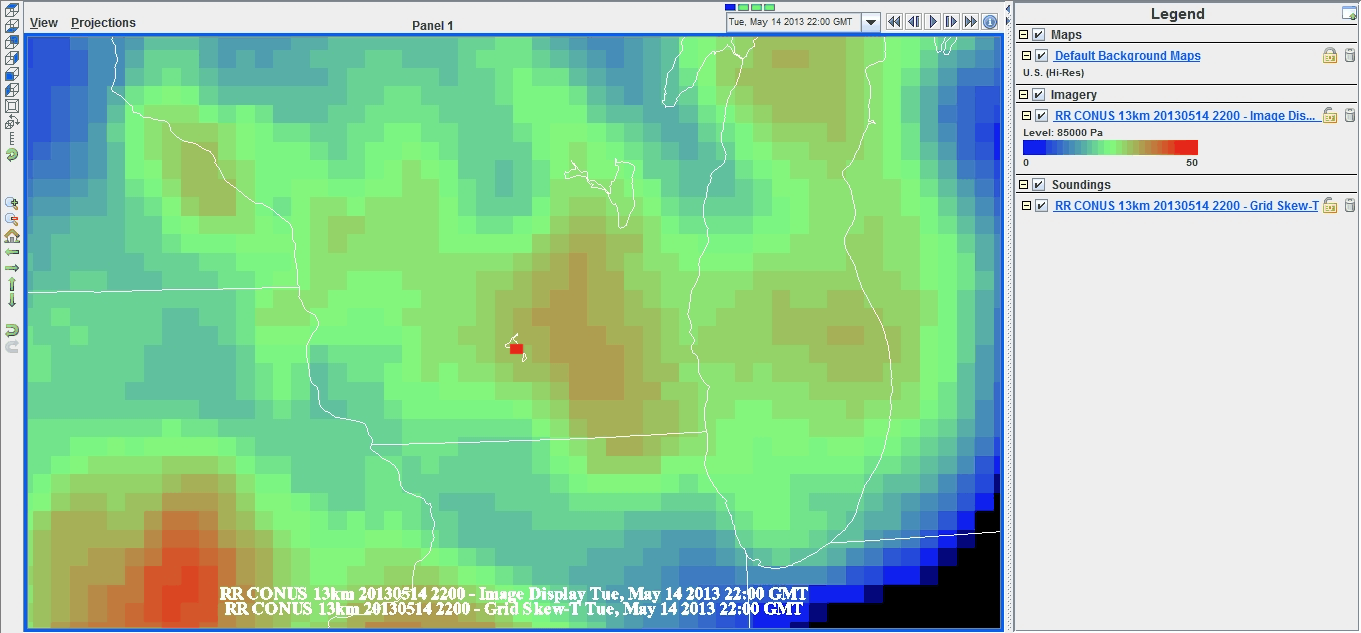Open the animation time dropdown

tap(869, 22)
